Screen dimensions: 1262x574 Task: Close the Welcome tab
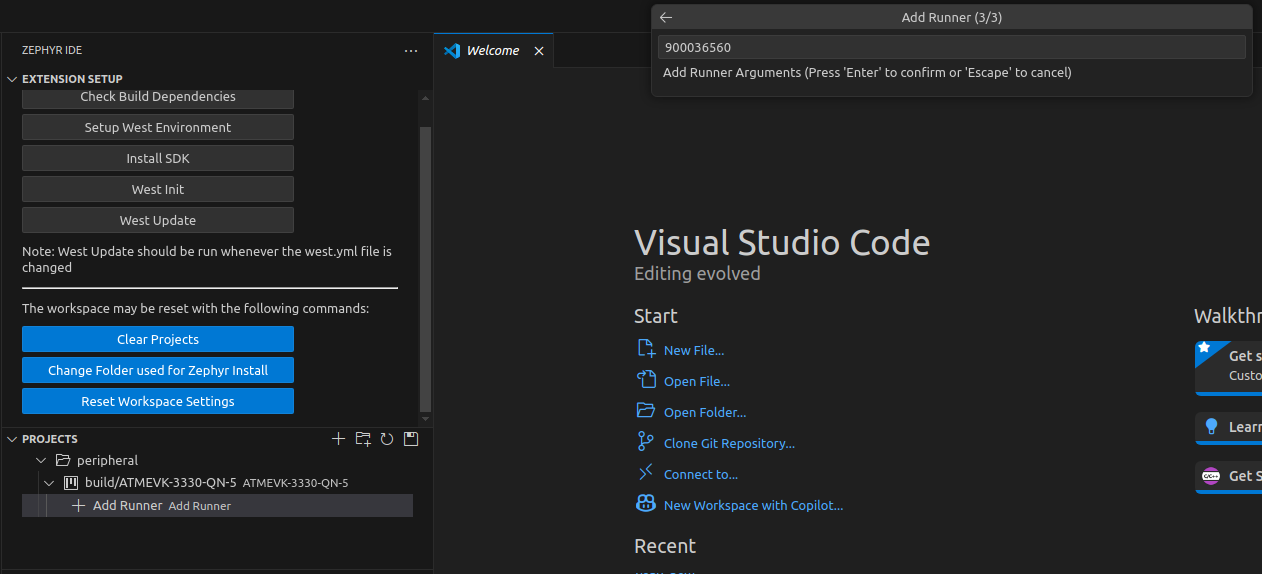[539, 51]
